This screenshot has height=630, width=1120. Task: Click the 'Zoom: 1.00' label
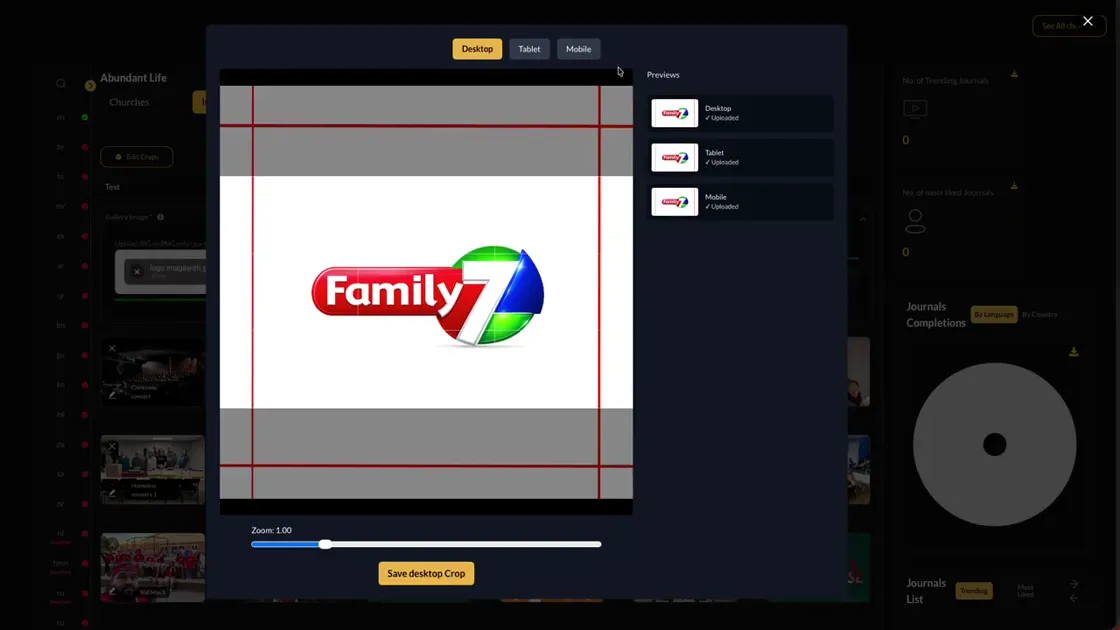[x=271, y=530]
